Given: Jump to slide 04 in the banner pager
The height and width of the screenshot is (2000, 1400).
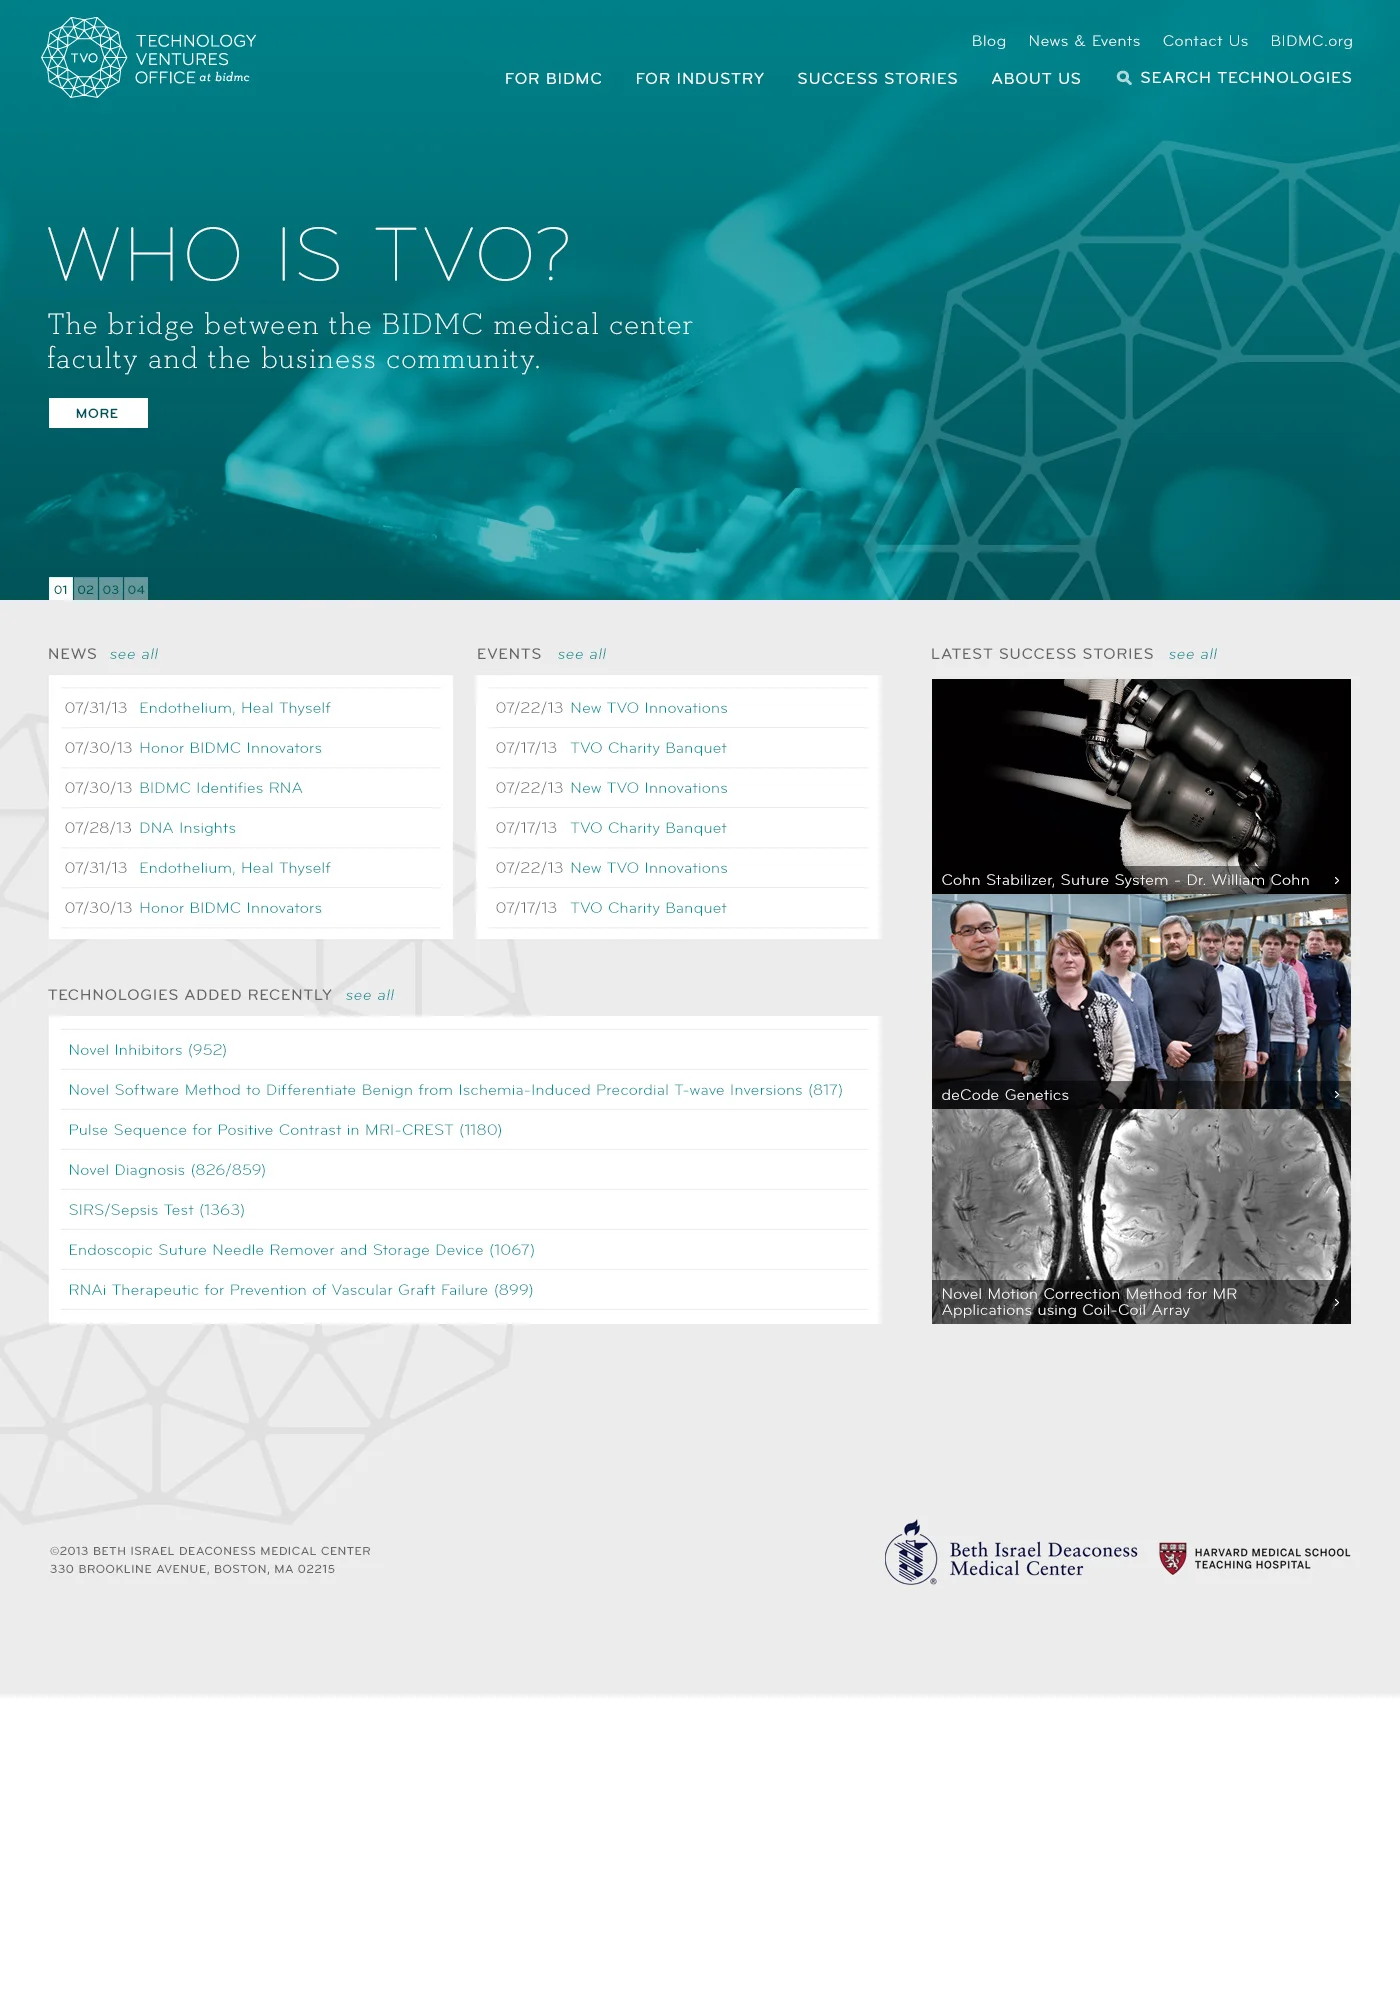Looking at the screenshot, I should 136,589.
